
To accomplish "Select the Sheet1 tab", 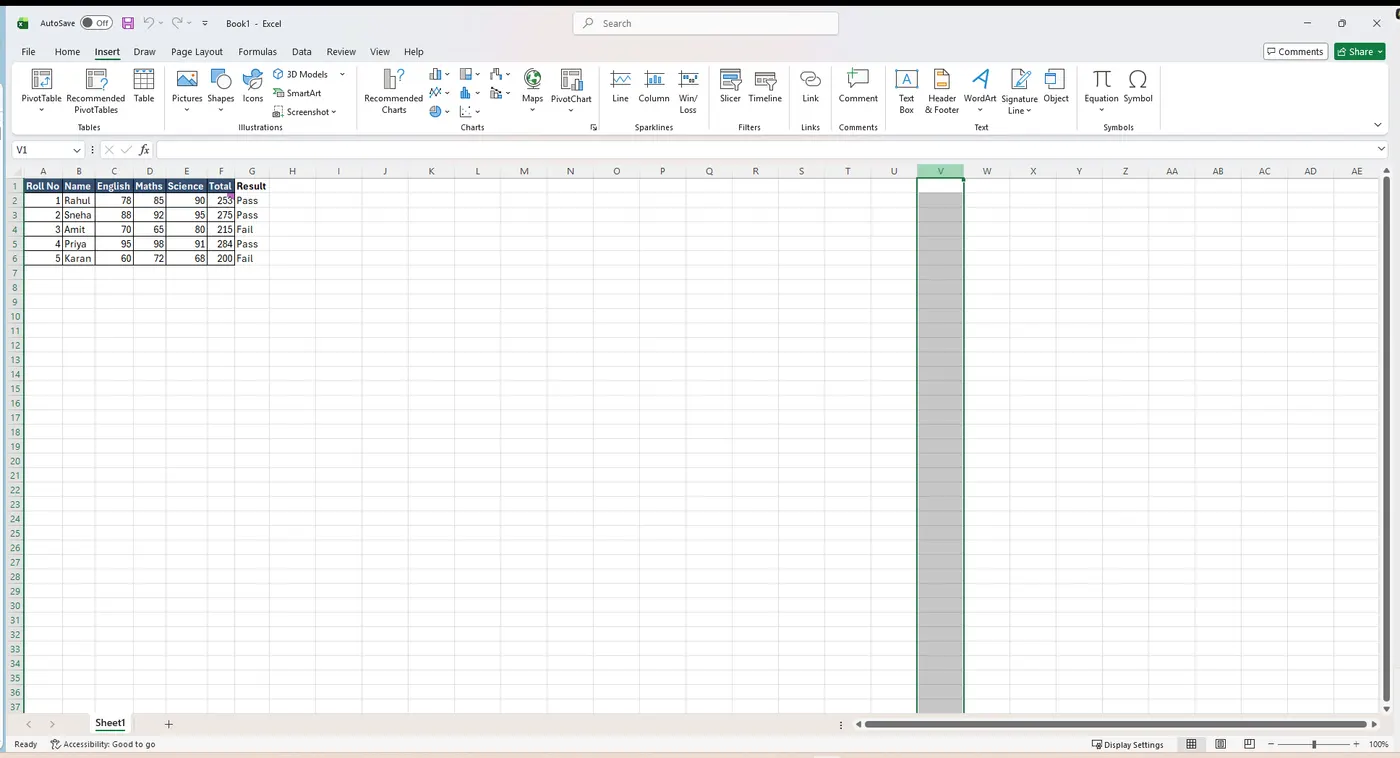I will (110, 723).
